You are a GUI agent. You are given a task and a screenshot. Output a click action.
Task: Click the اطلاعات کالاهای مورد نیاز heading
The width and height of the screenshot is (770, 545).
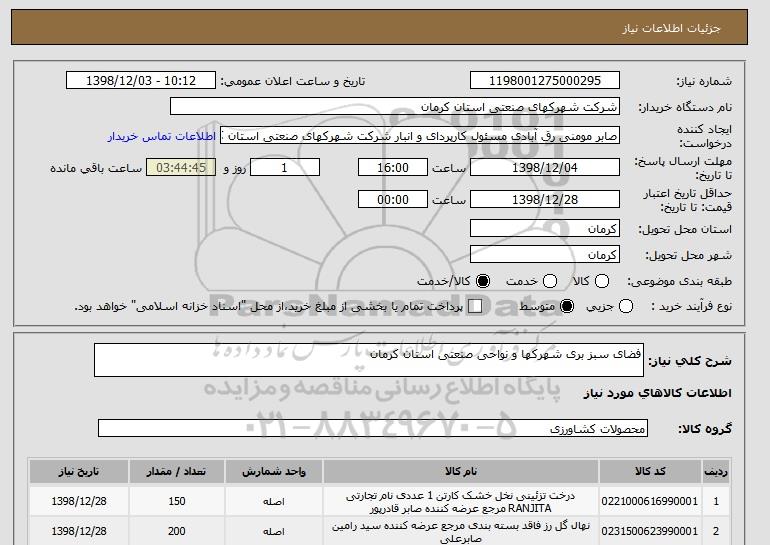click(658, 393)
